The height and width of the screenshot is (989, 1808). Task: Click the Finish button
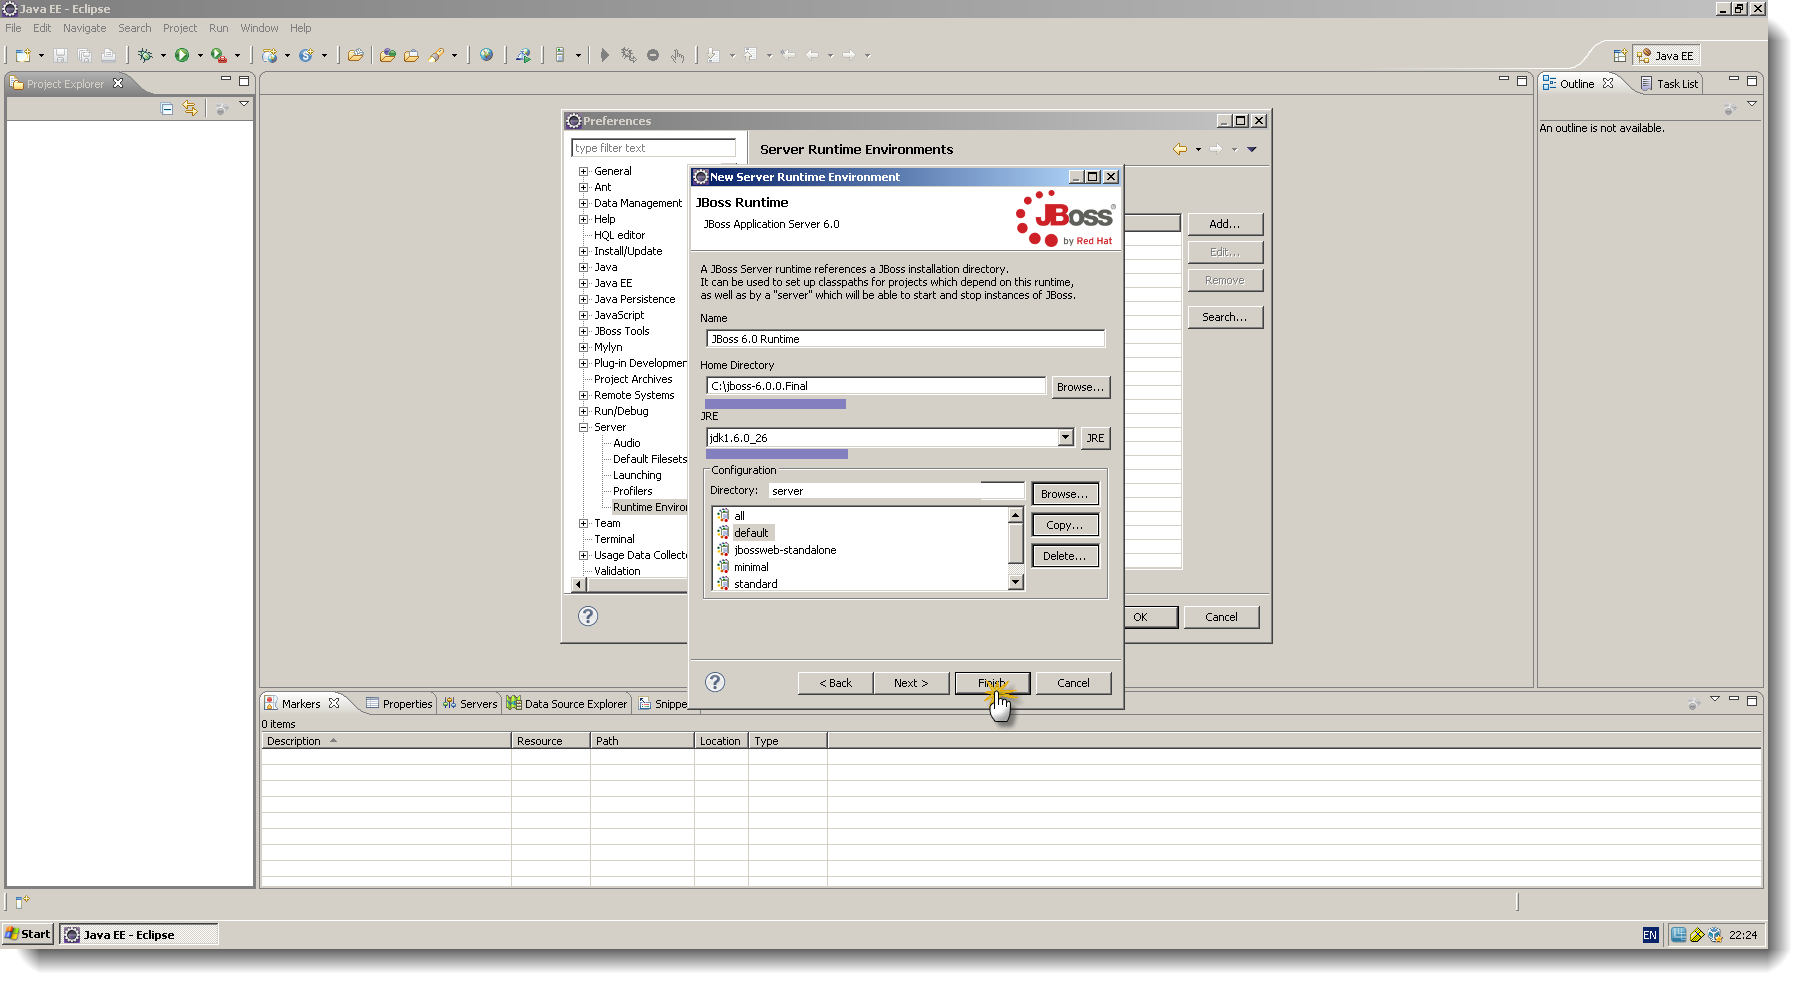(x=991, y=683)
